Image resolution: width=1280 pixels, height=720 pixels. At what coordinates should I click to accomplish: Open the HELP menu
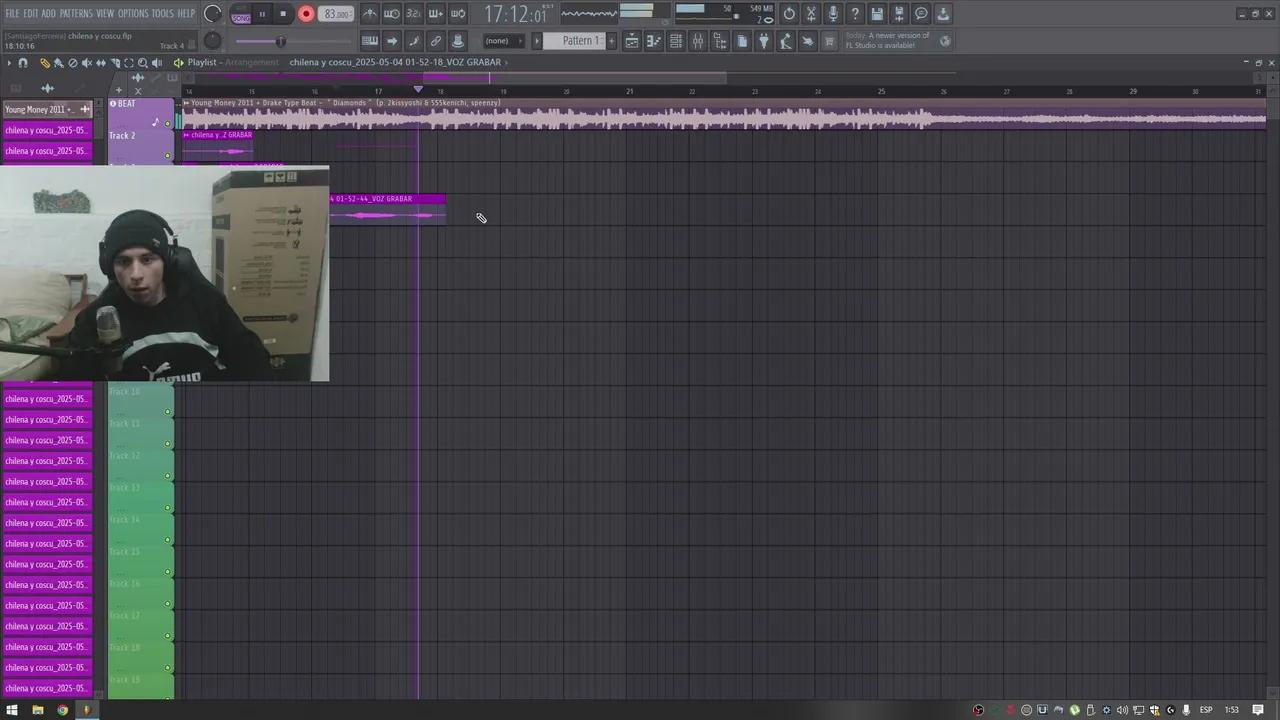(186, 14)
